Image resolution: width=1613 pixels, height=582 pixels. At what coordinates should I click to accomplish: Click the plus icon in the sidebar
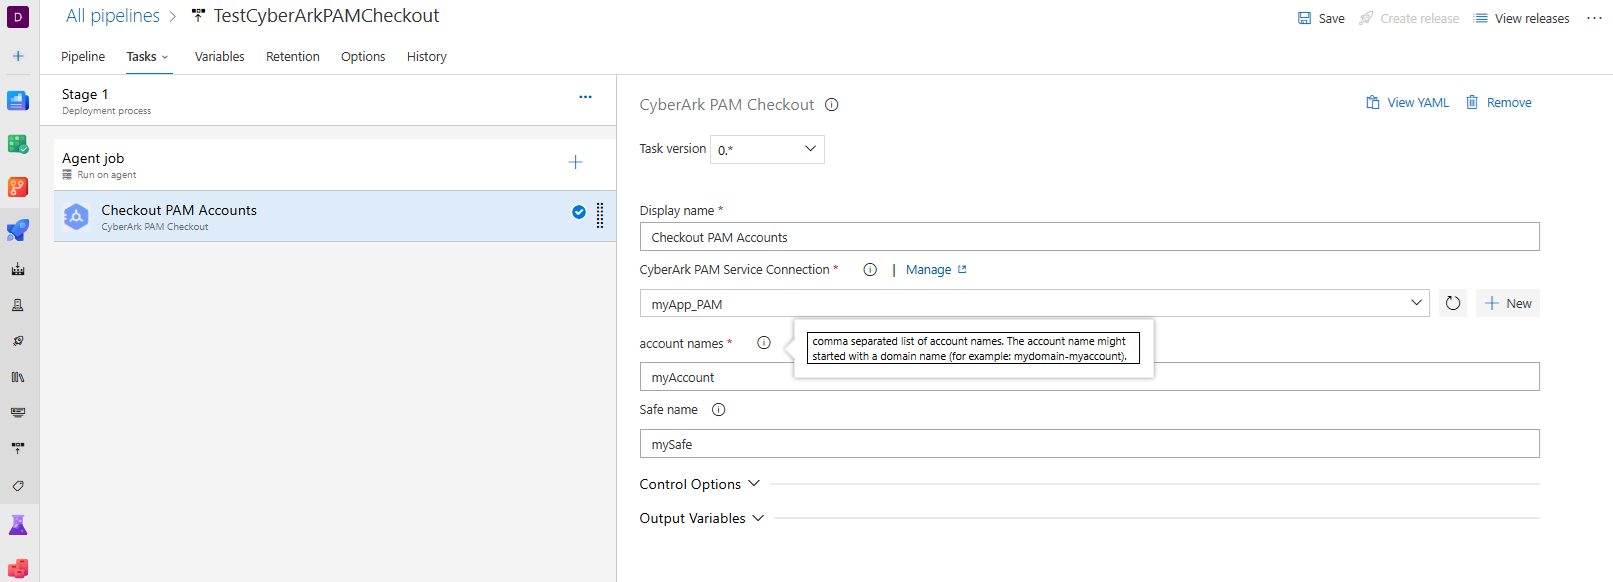pos(18,56)
